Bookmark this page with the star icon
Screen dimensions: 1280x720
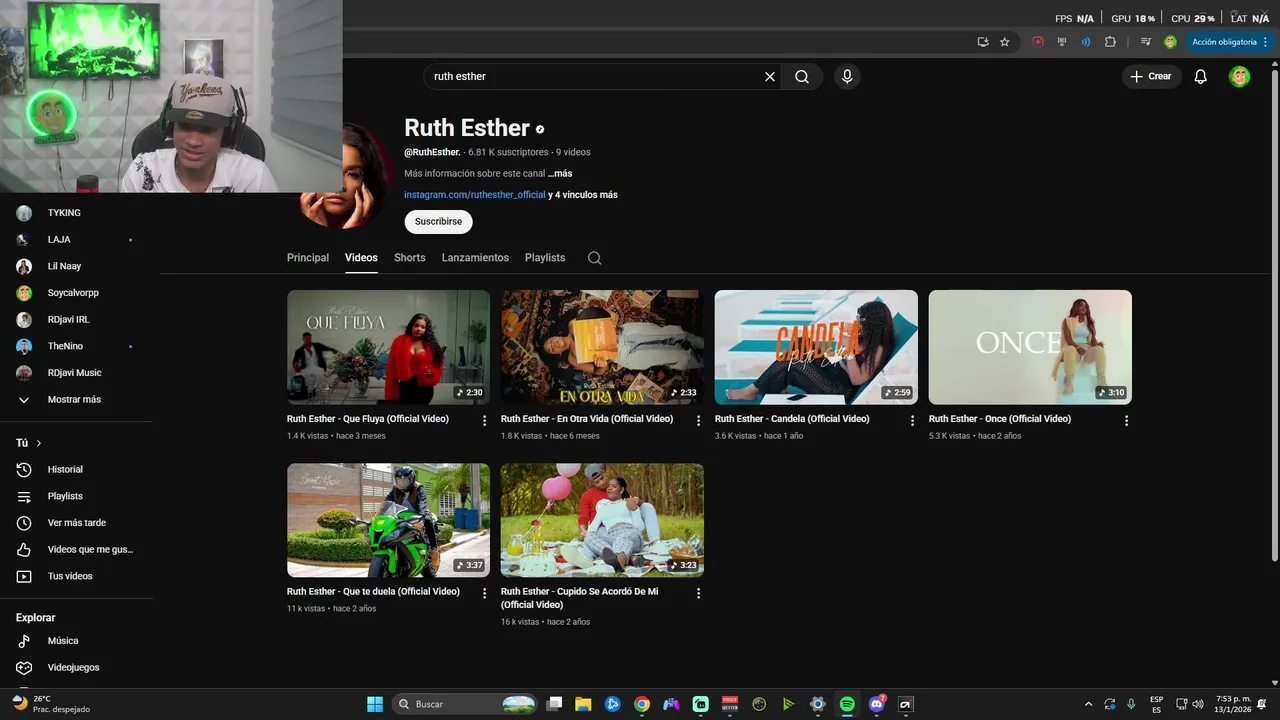point(1004,42)
